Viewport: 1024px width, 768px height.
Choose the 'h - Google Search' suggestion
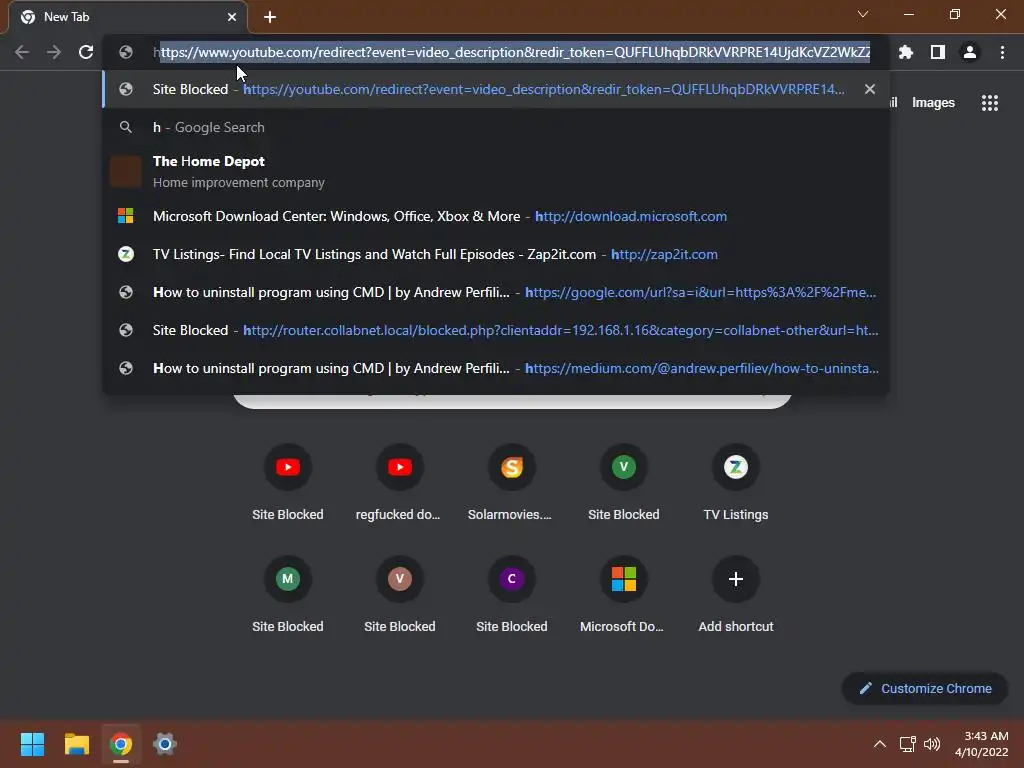point(496,127)
